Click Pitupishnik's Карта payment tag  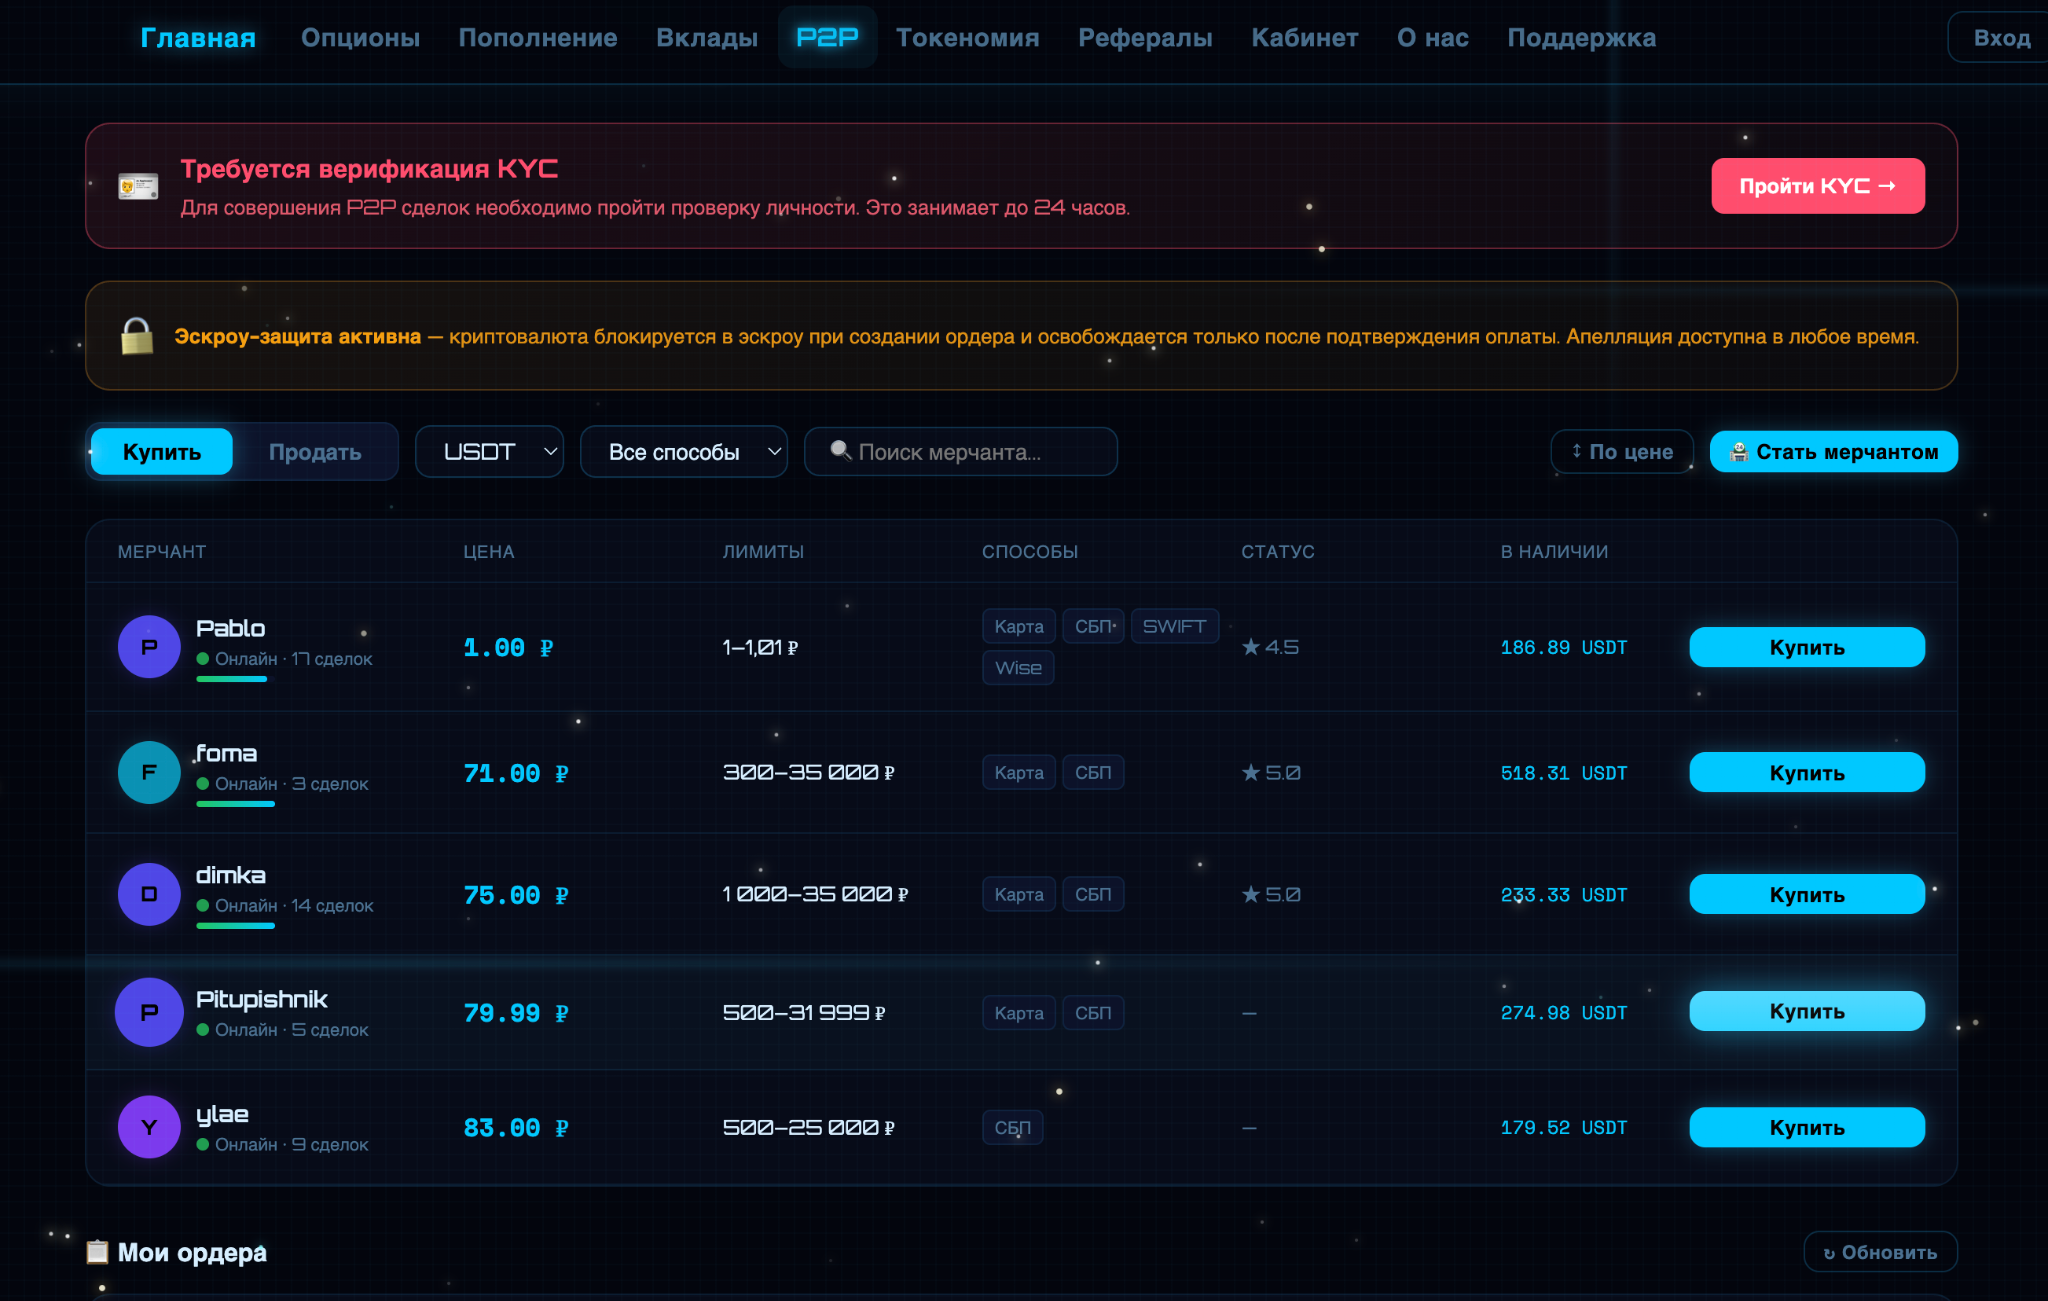pos(1019,1013)
